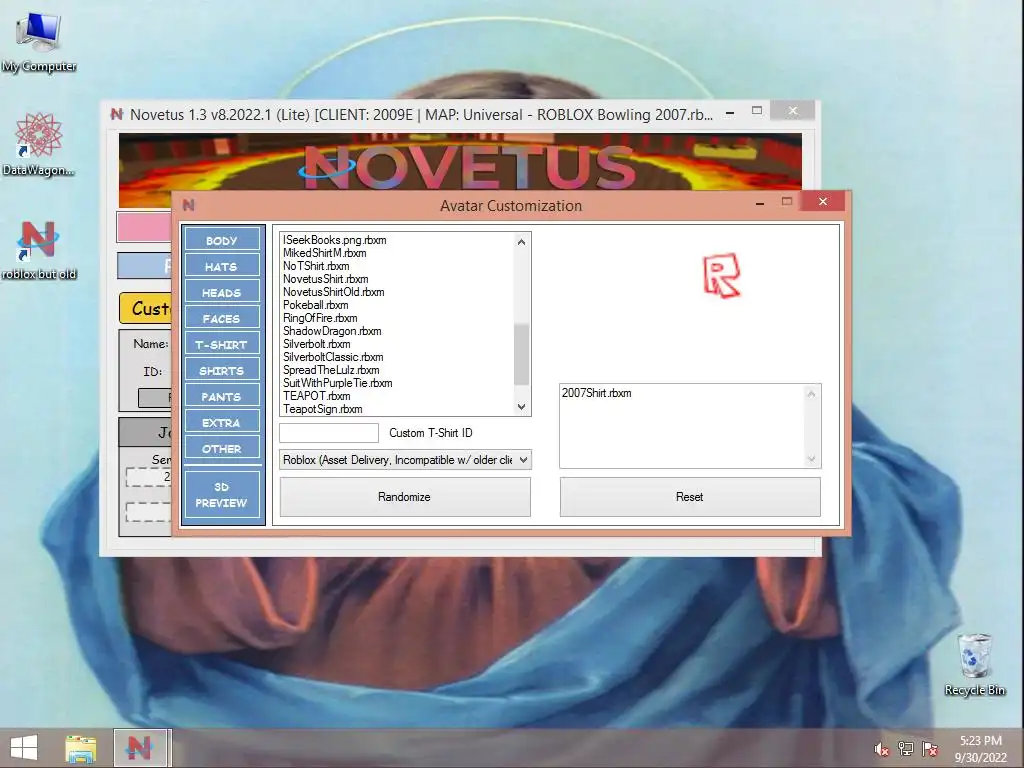Open the Windows Start button
Image resolution: width=1024 pixels, height=768 pixels.
click(24, 748)
